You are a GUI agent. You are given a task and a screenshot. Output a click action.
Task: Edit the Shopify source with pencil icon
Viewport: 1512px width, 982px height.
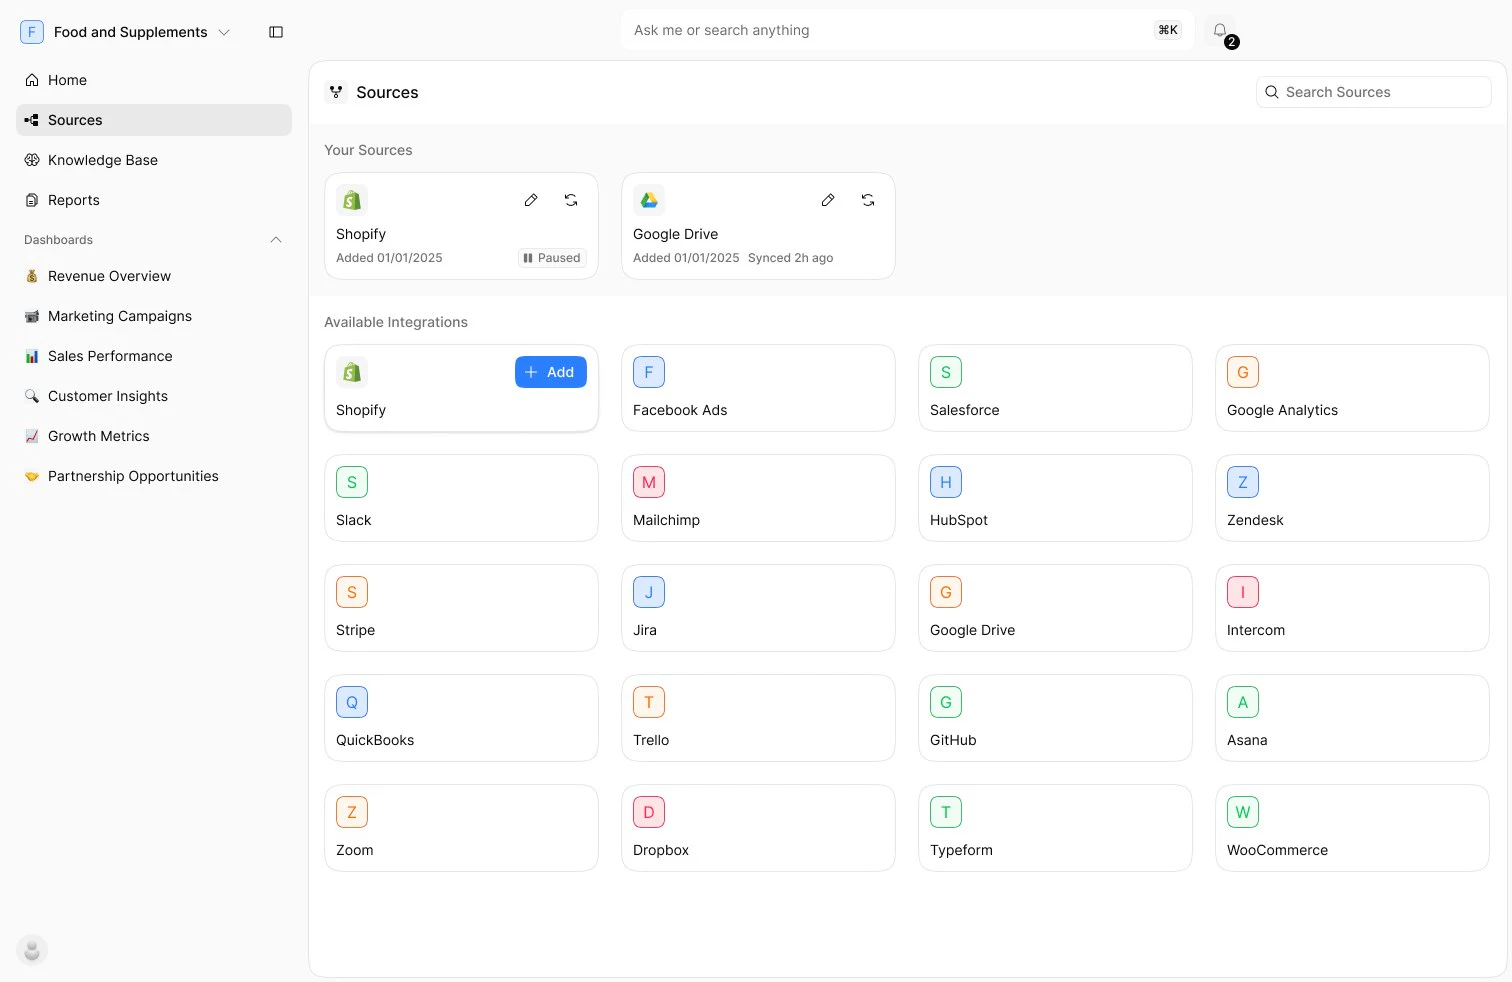(x=531, y=200)
